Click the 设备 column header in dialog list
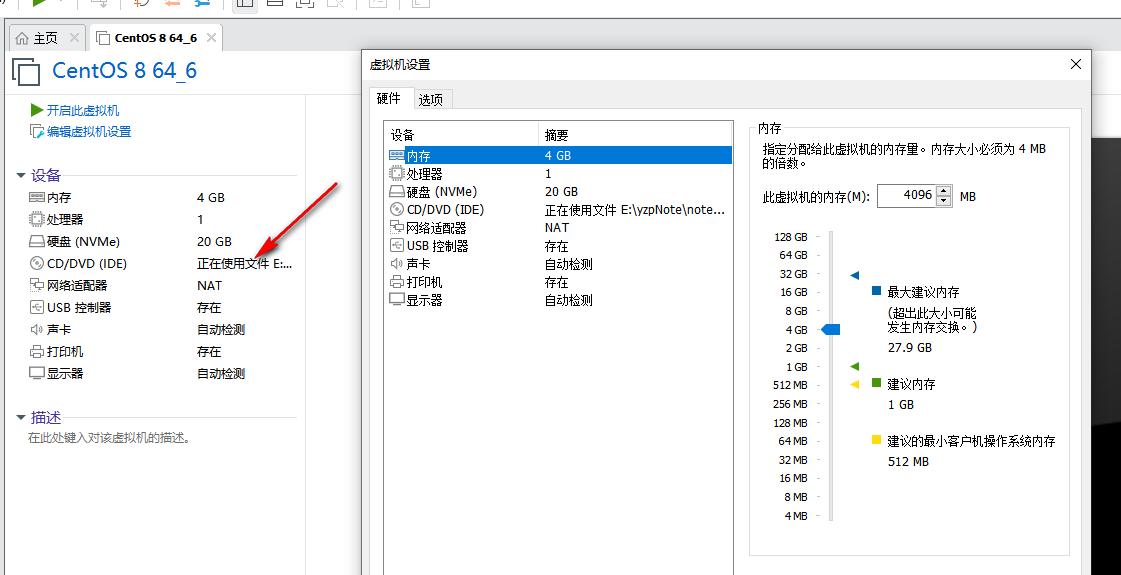The width and height of the screenshot is (1121, 575). tap(460, 135)
